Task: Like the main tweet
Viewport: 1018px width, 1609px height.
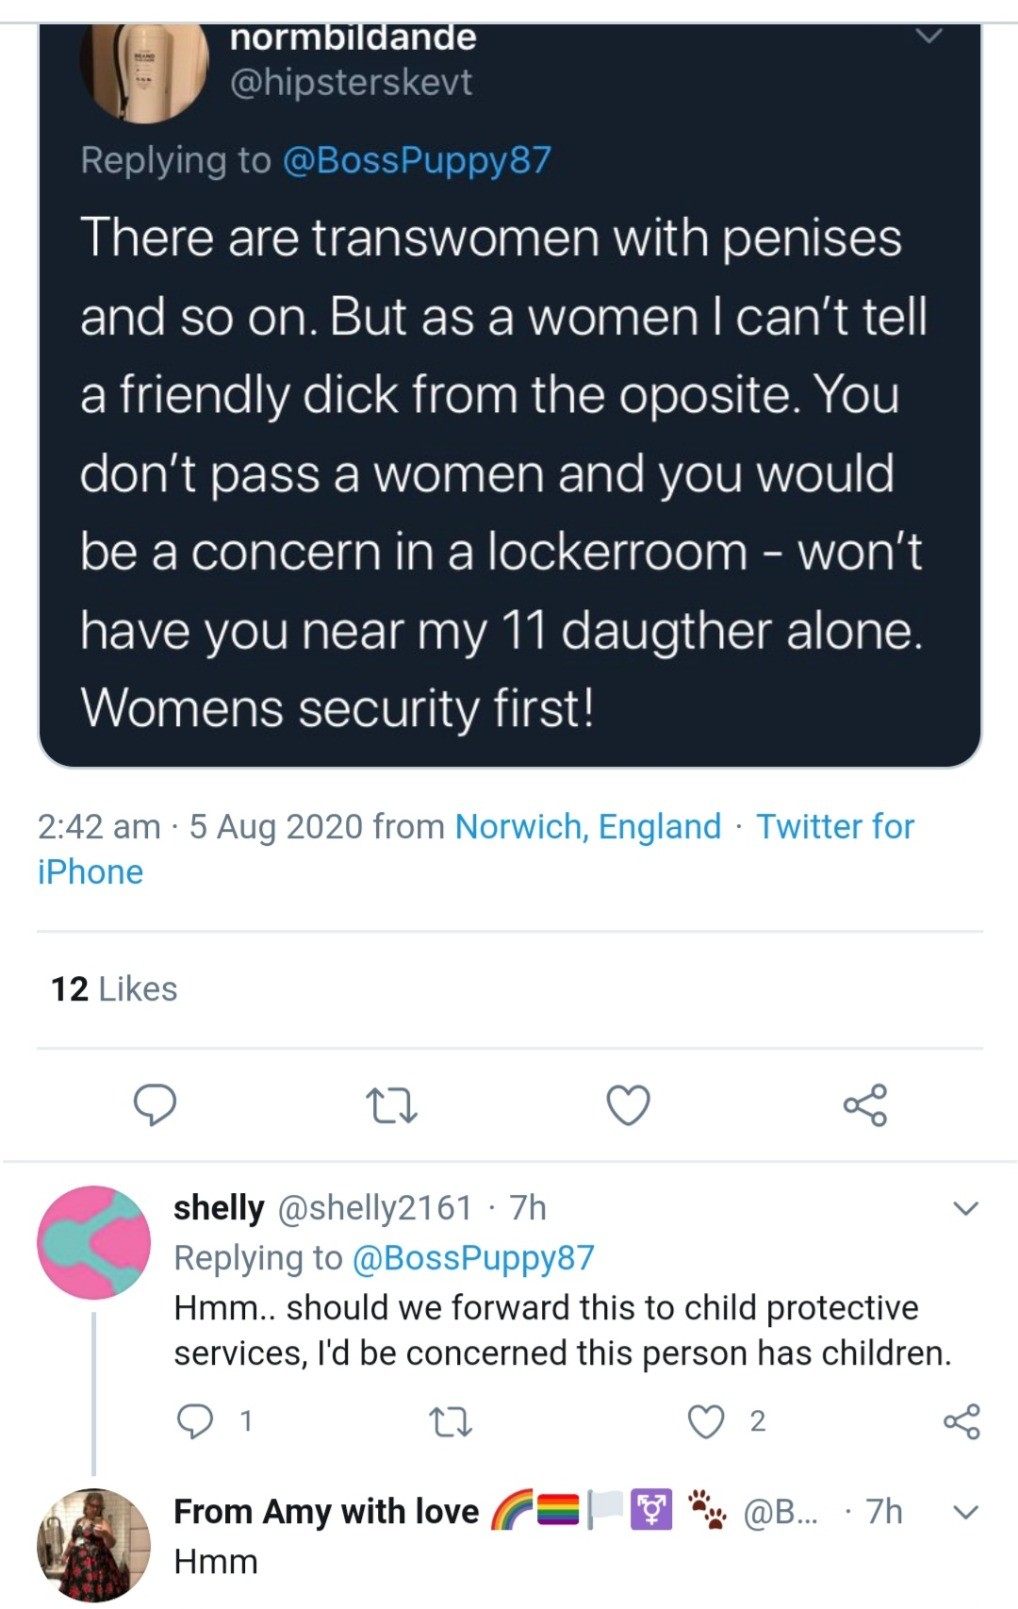Action: tap(628, 1105)
